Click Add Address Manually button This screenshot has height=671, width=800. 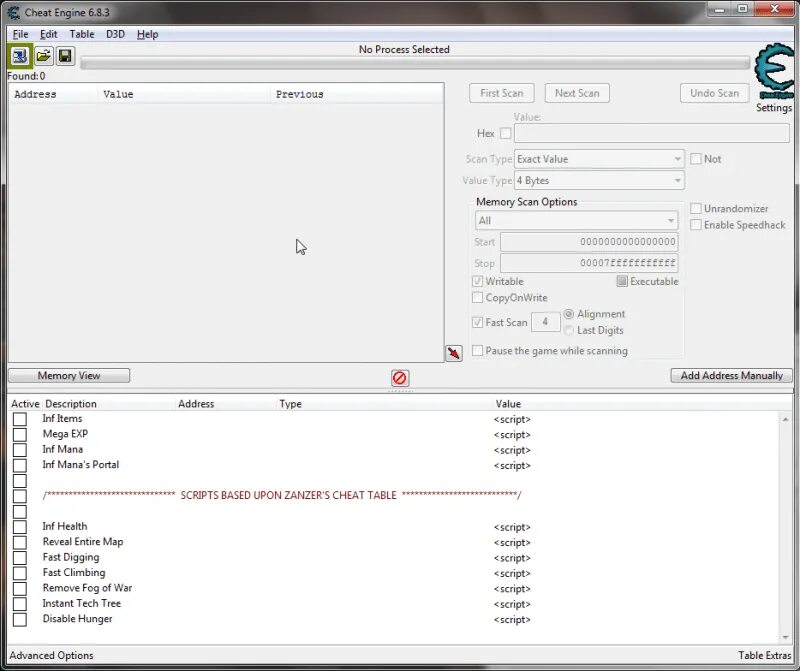pyautogui.click(x=731, y=376)
